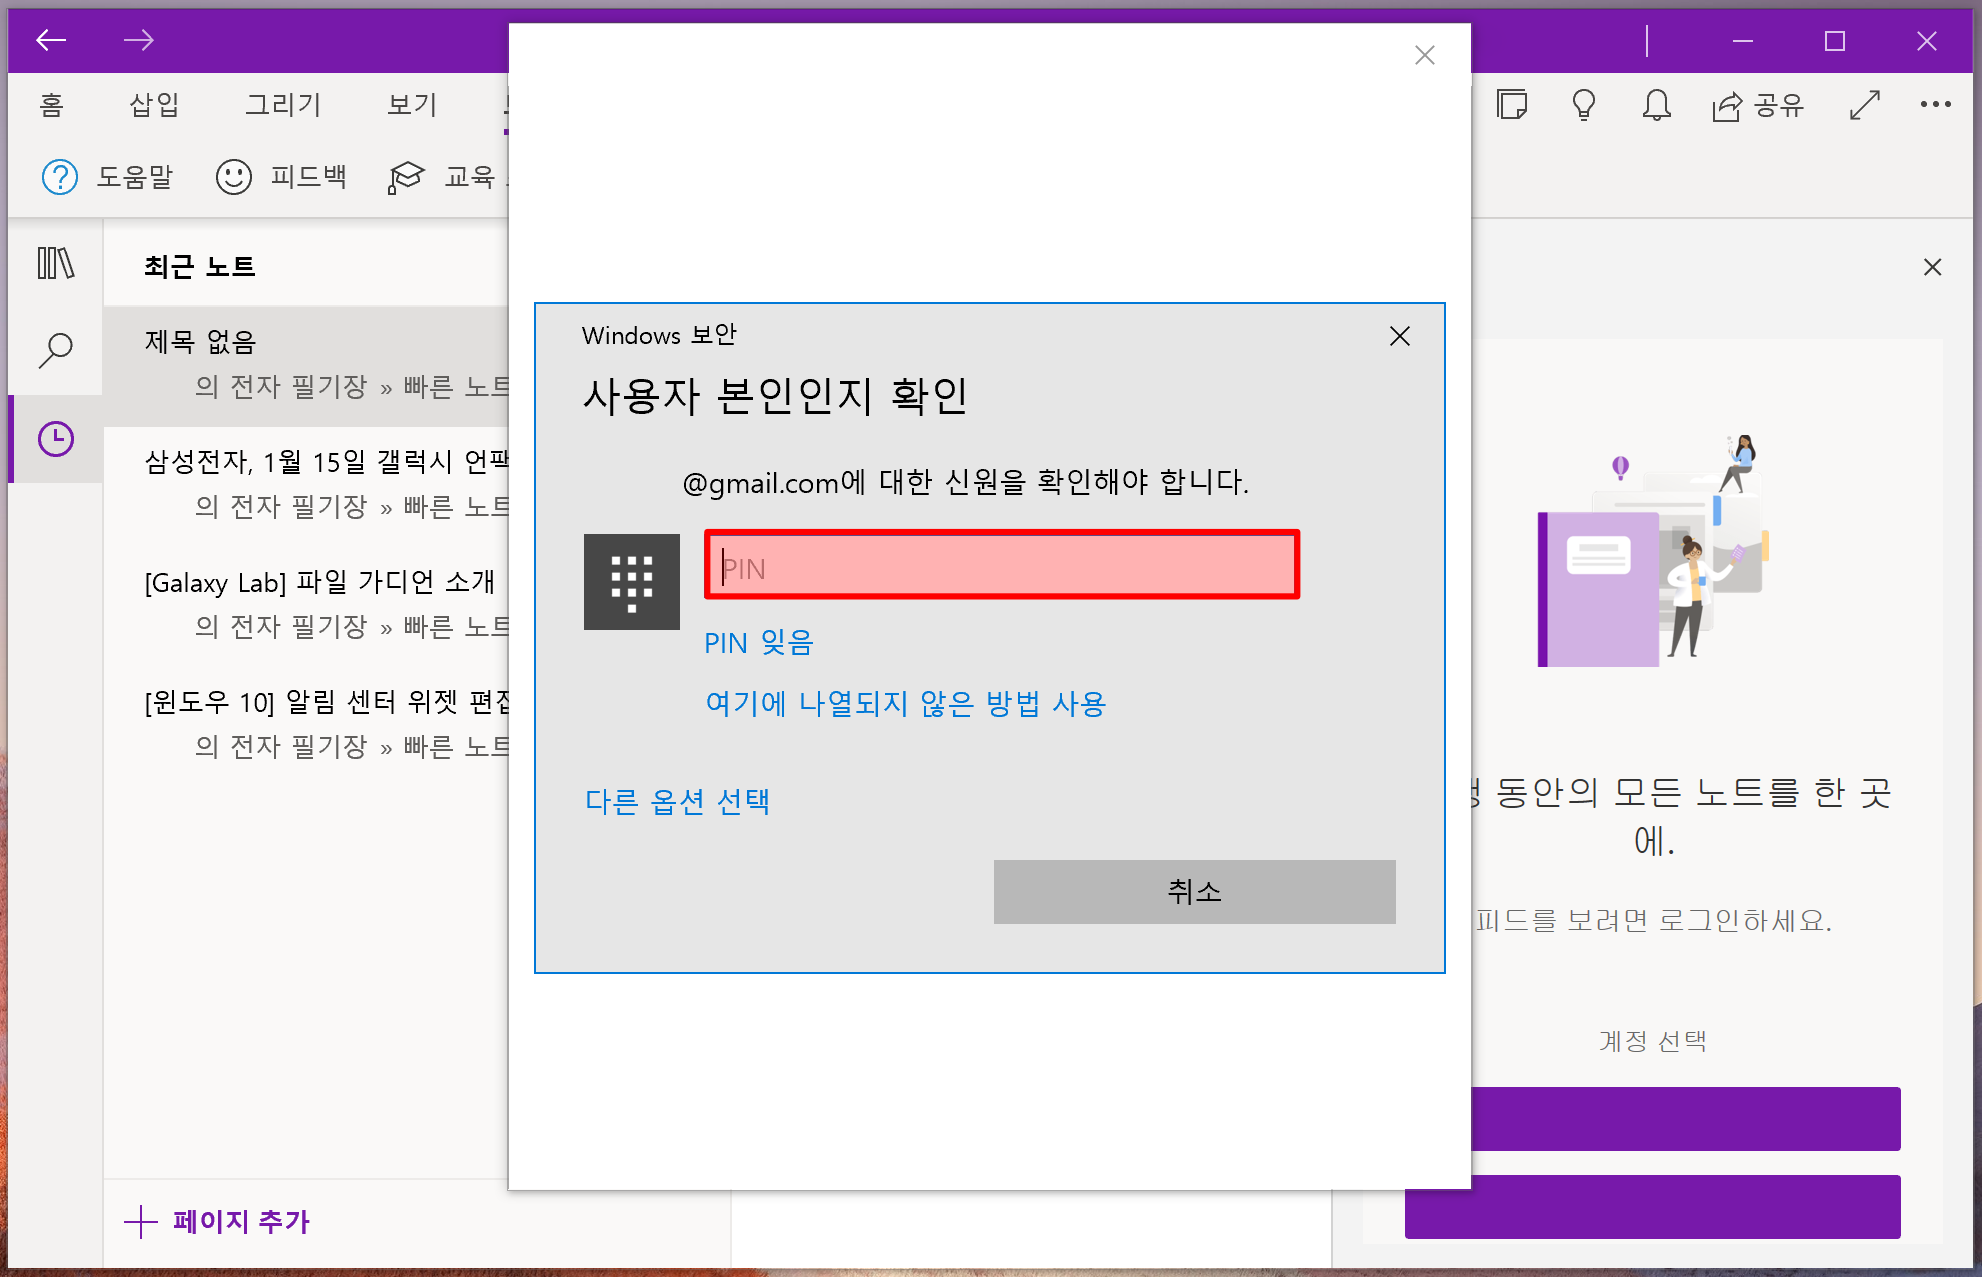This screenshot has height=1277, width=1982.
Task: Switch to the 그리기 tab
Action: tap(283, 105)
